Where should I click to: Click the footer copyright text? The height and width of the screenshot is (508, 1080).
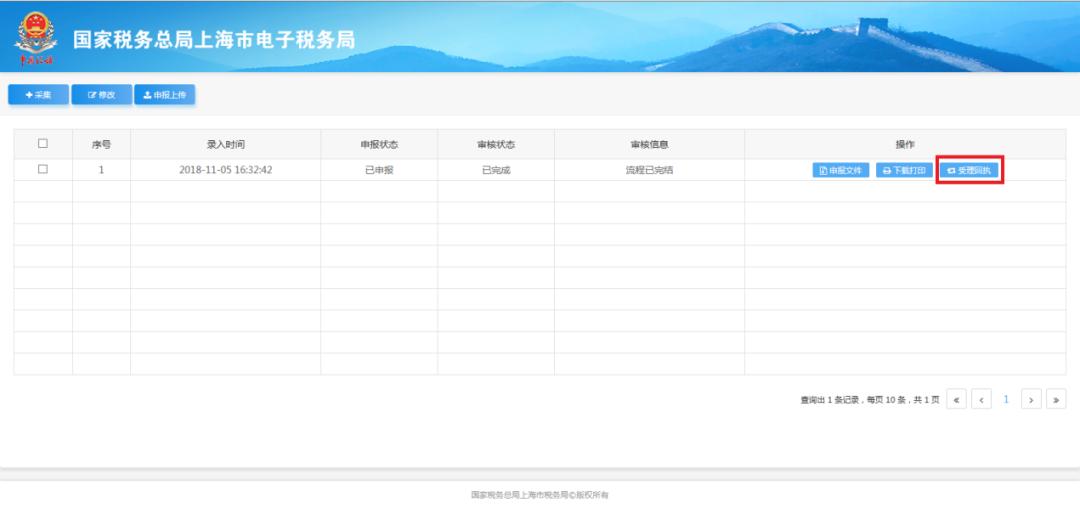540,495
